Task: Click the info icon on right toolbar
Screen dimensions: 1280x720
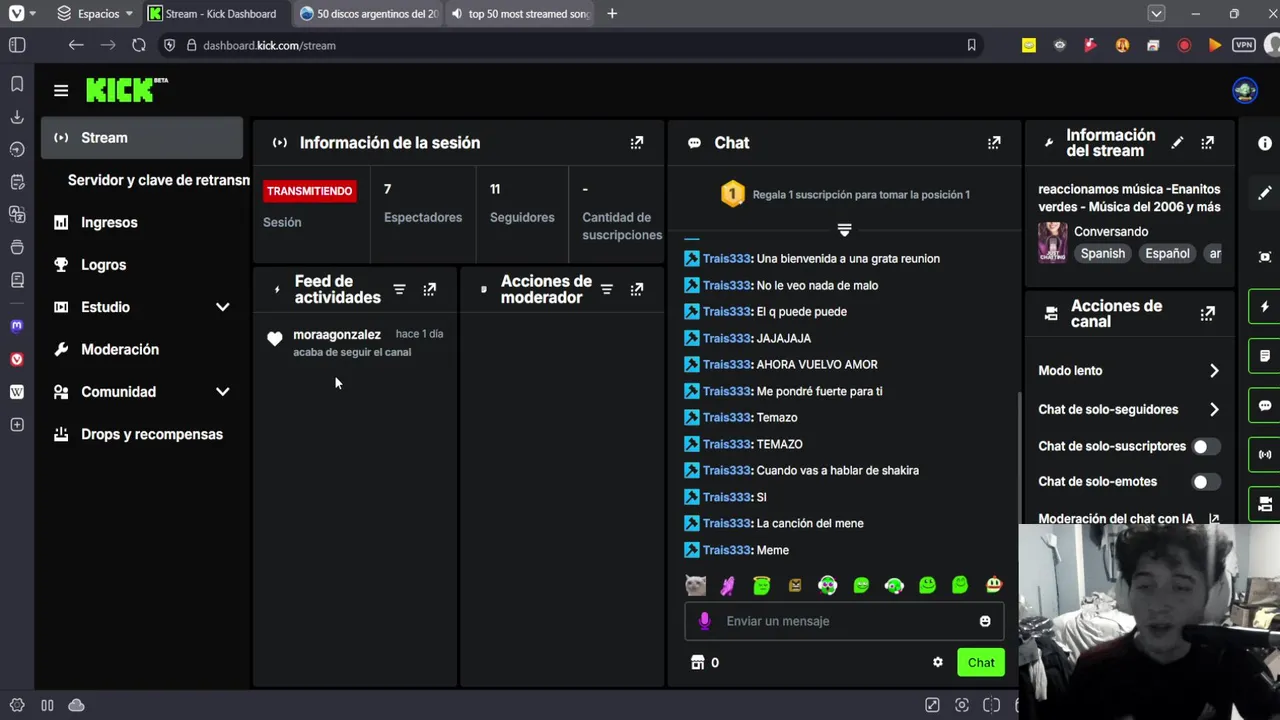Action: [x=1265, y=144]
